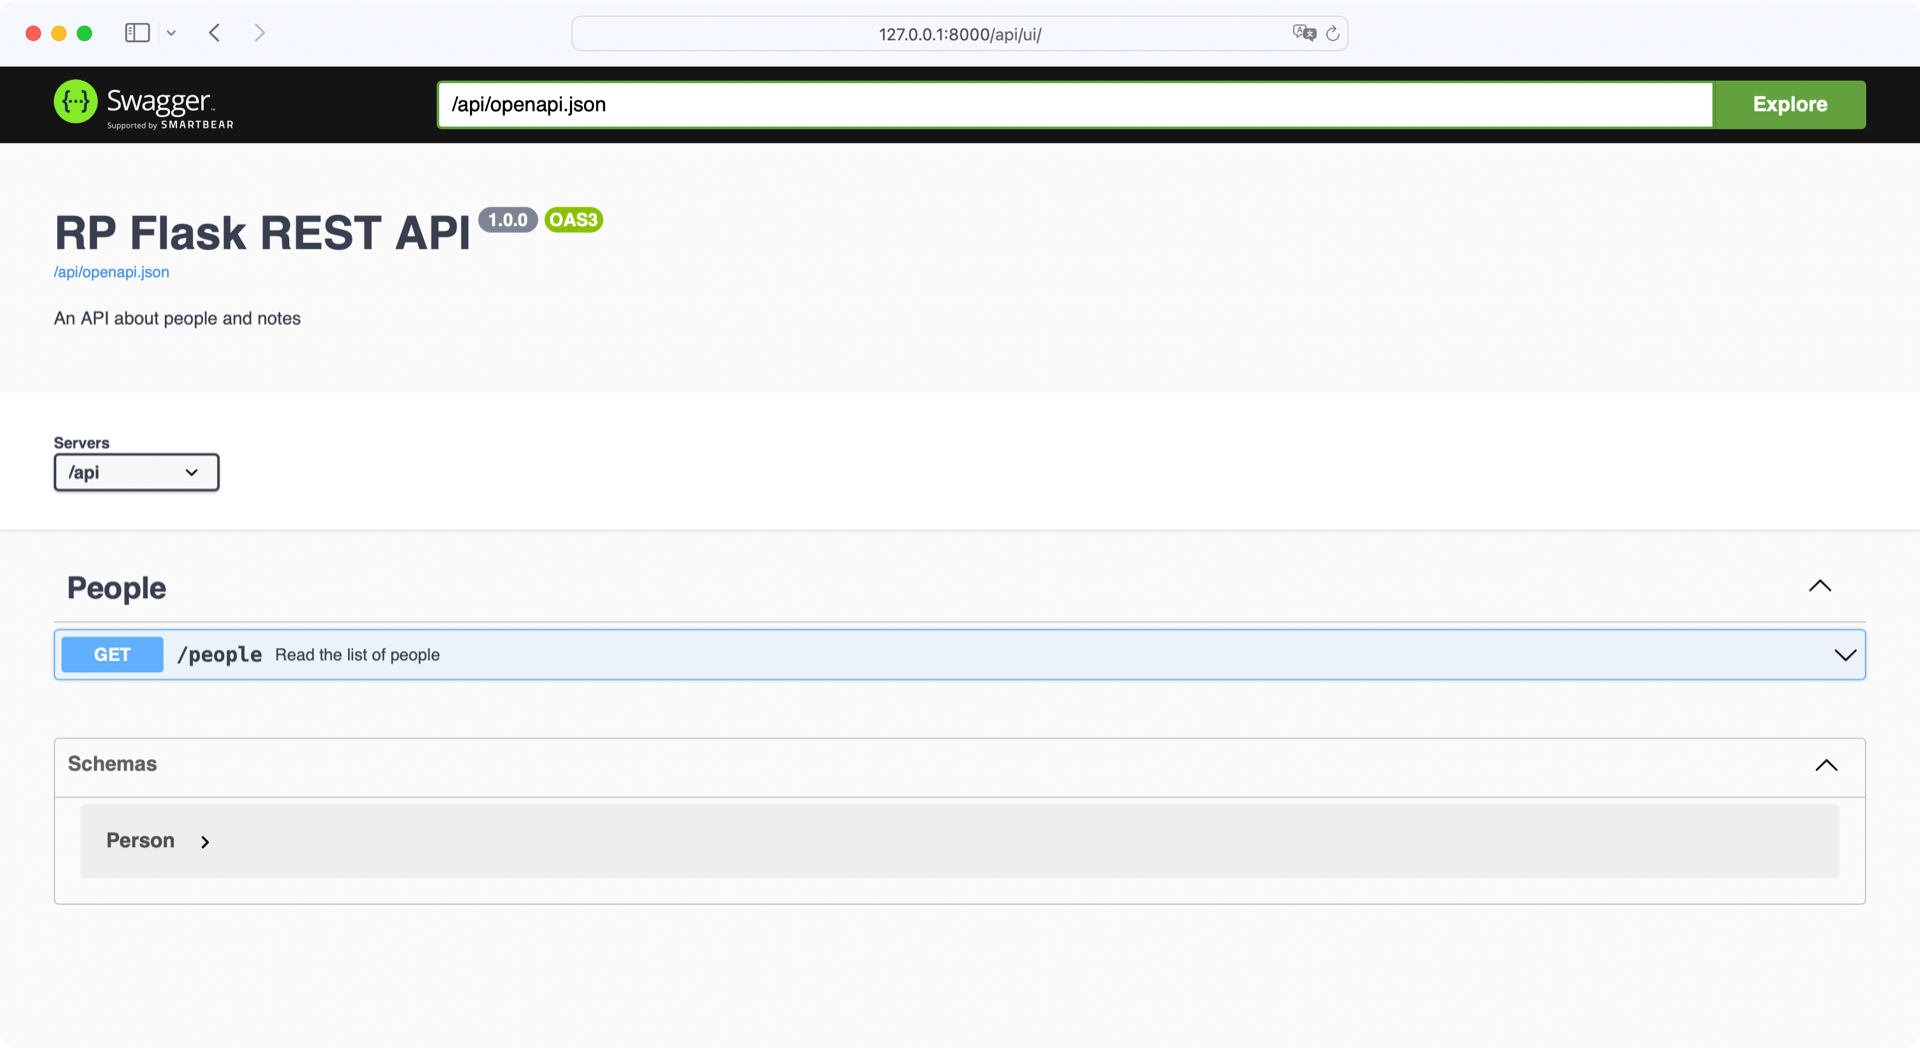Screen dimensions: 1920x1048
Task: Click the 1.0.0 version badge
Action: point(508,220)
